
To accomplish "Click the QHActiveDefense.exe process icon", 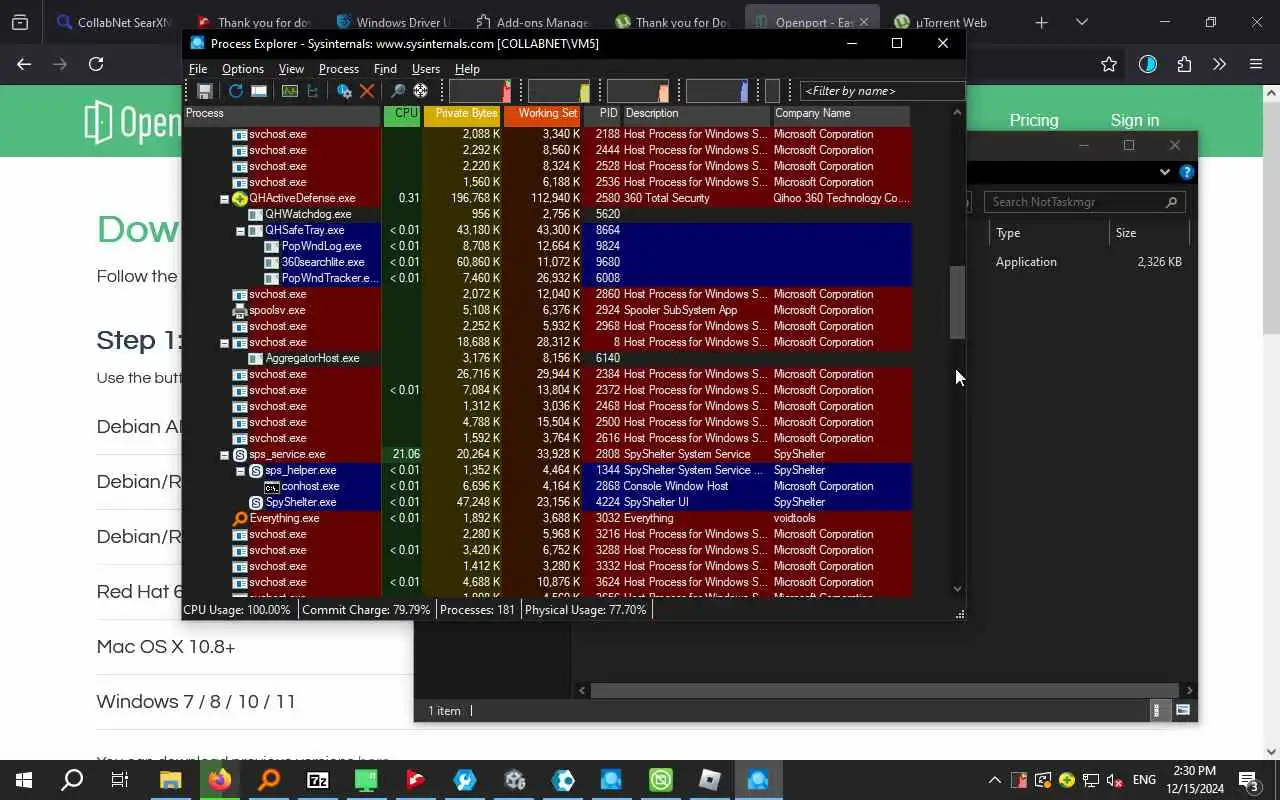I will pos(240,198).
